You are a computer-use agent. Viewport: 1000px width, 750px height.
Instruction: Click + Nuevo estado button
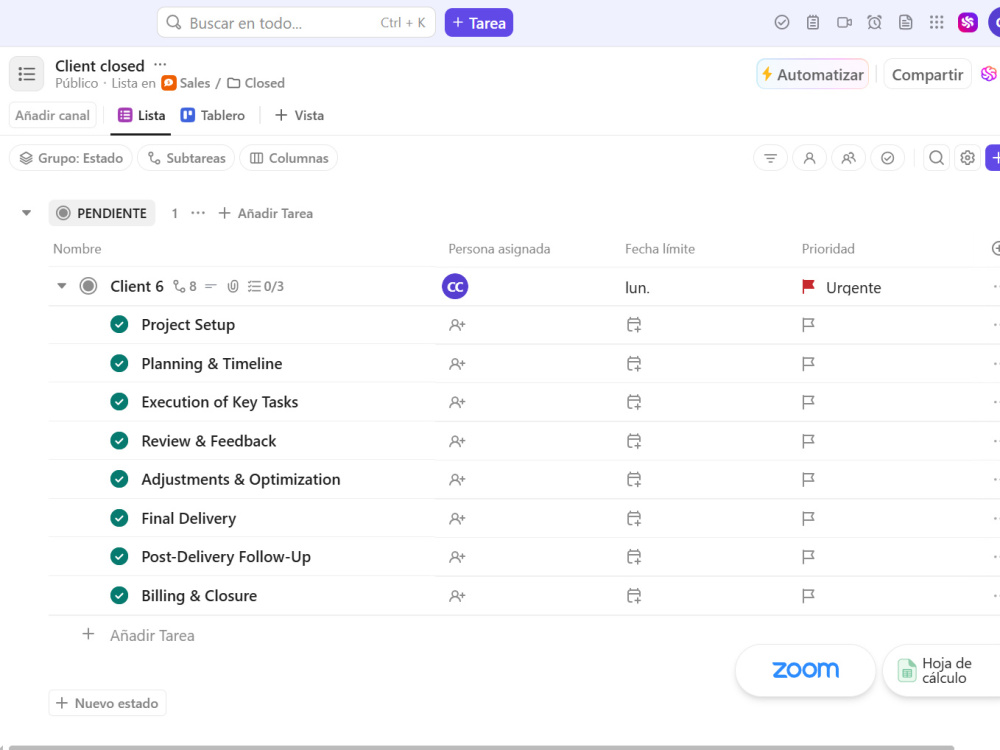107,703
